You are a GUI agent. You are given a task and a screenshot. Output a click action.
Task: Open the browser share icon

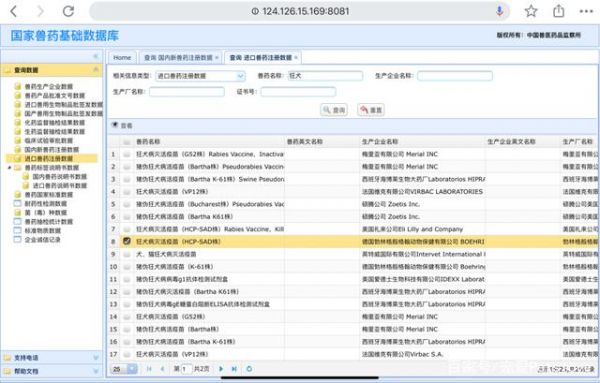tap(559, 11)
